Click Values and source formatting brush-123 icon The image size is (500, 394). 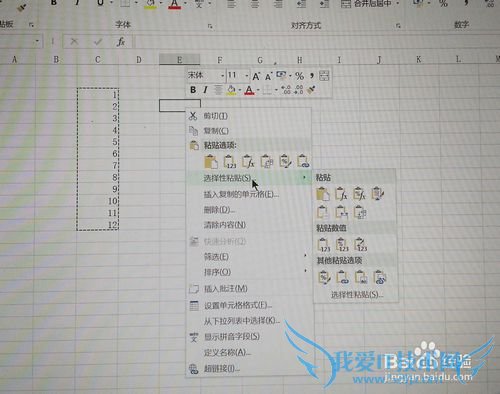(360, 245)
